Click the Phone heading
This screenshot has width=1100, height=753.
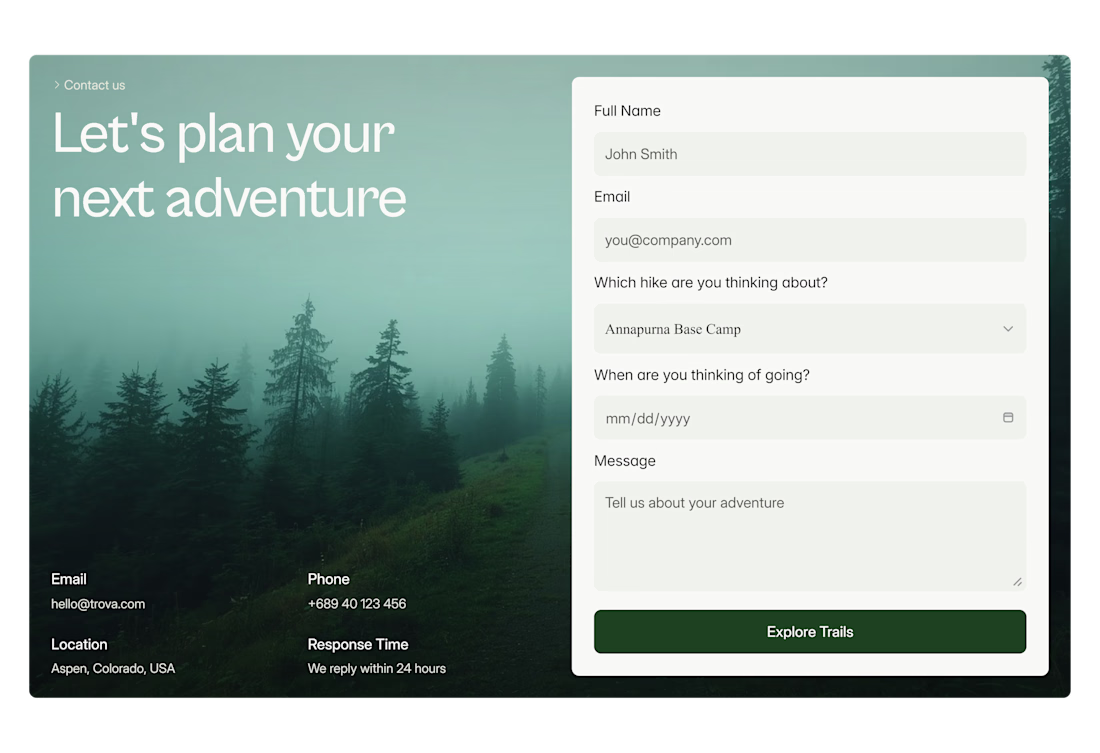point(328,579)
